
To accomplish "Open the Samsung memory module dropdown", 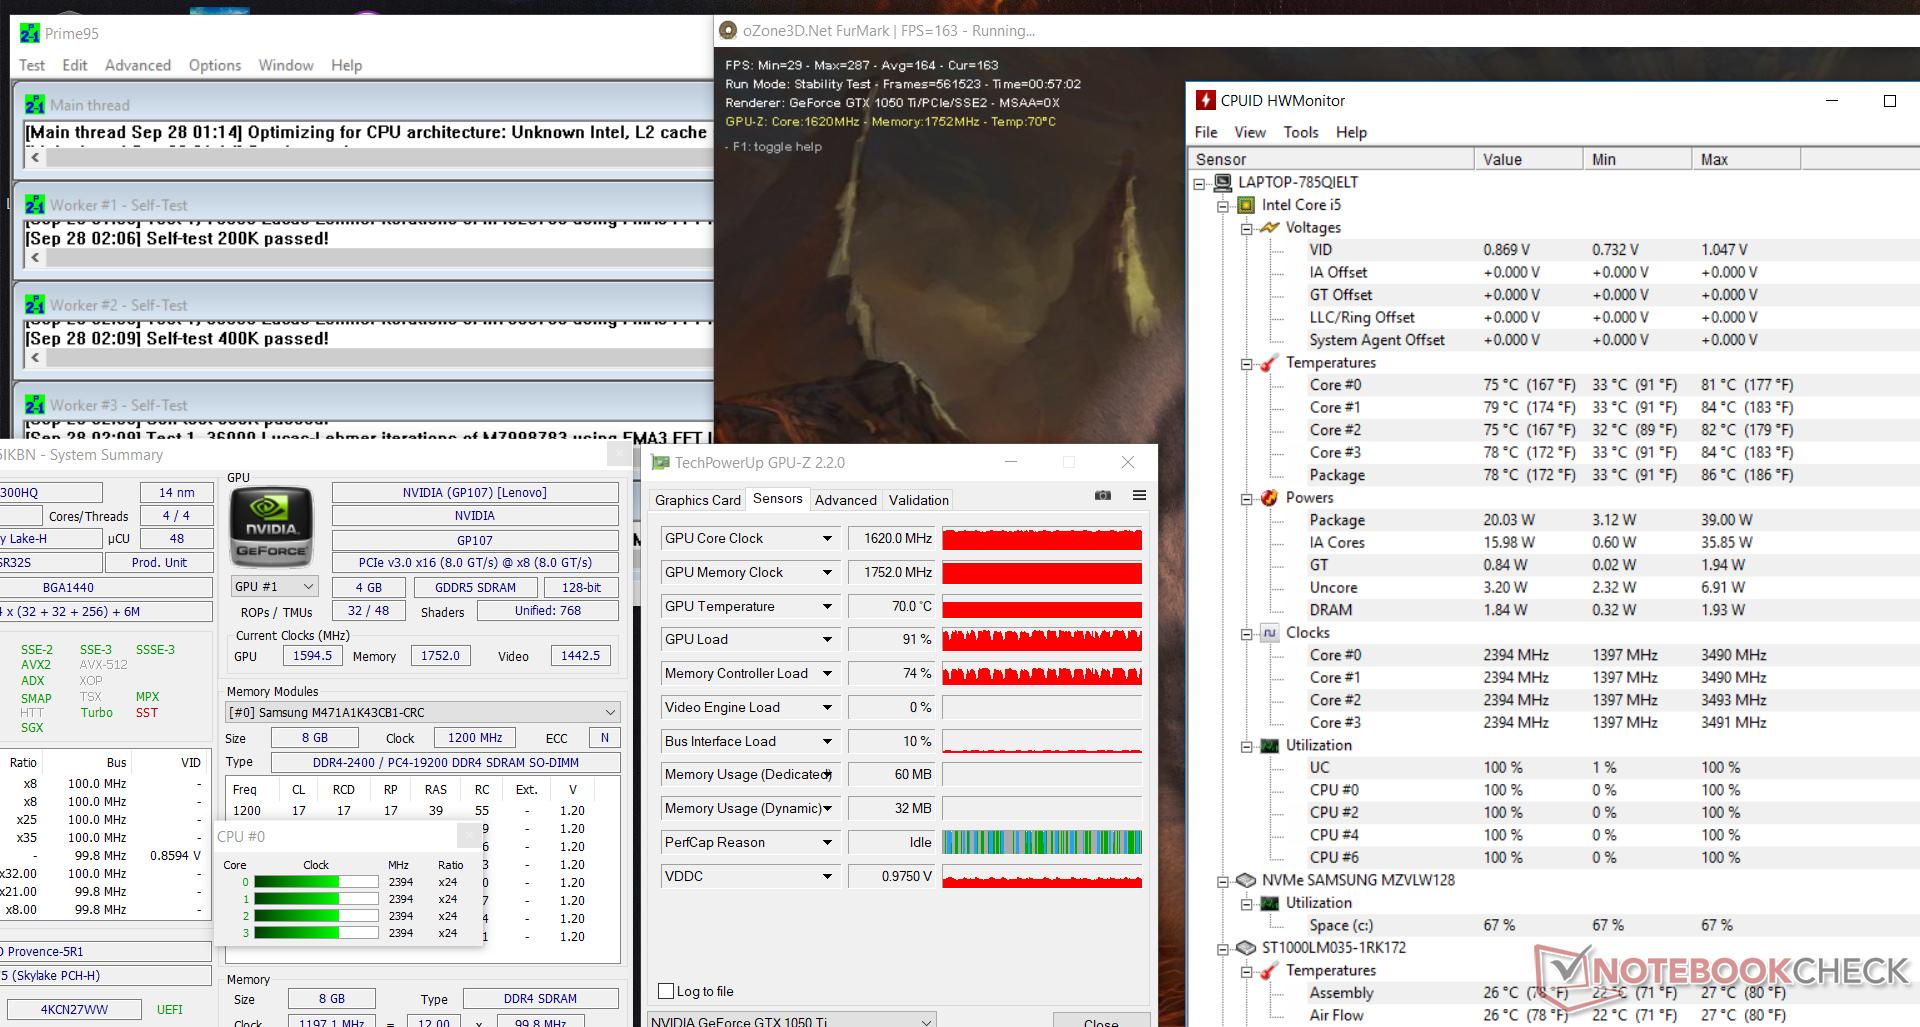I will 609,712.
